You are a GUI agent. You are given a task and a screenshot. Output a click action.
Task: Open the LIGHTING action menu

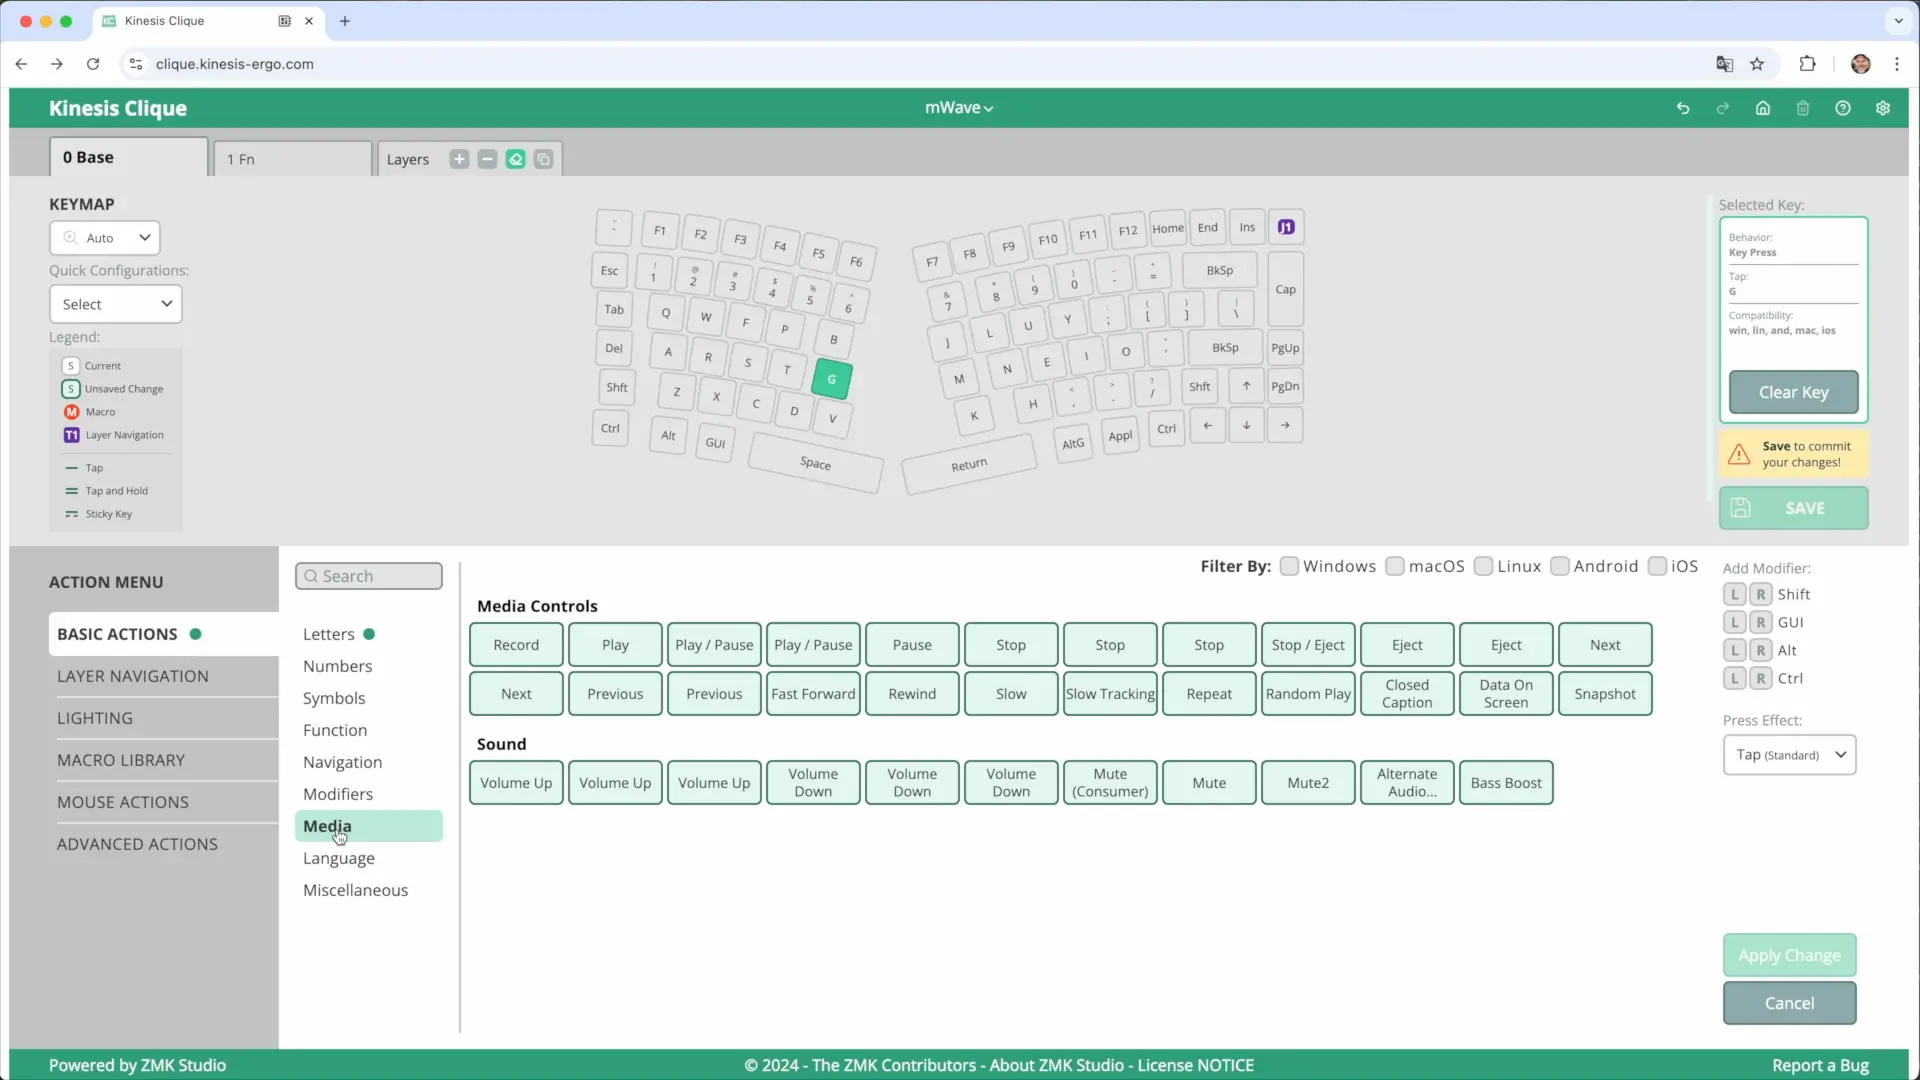click(95, 718)
